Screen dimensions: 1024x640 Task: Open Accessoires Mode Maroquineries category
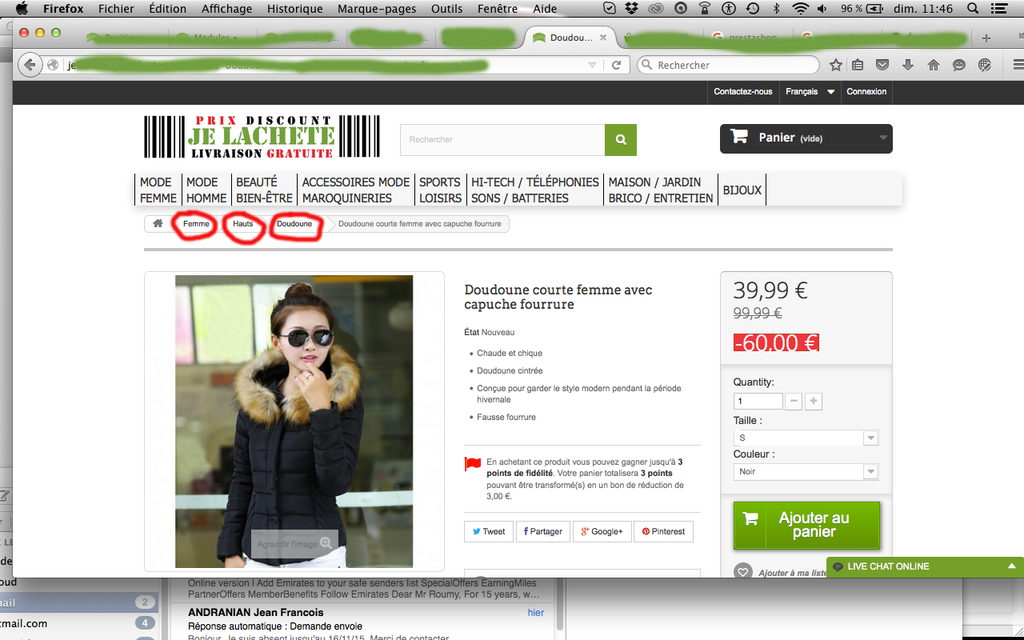point(355,190)
